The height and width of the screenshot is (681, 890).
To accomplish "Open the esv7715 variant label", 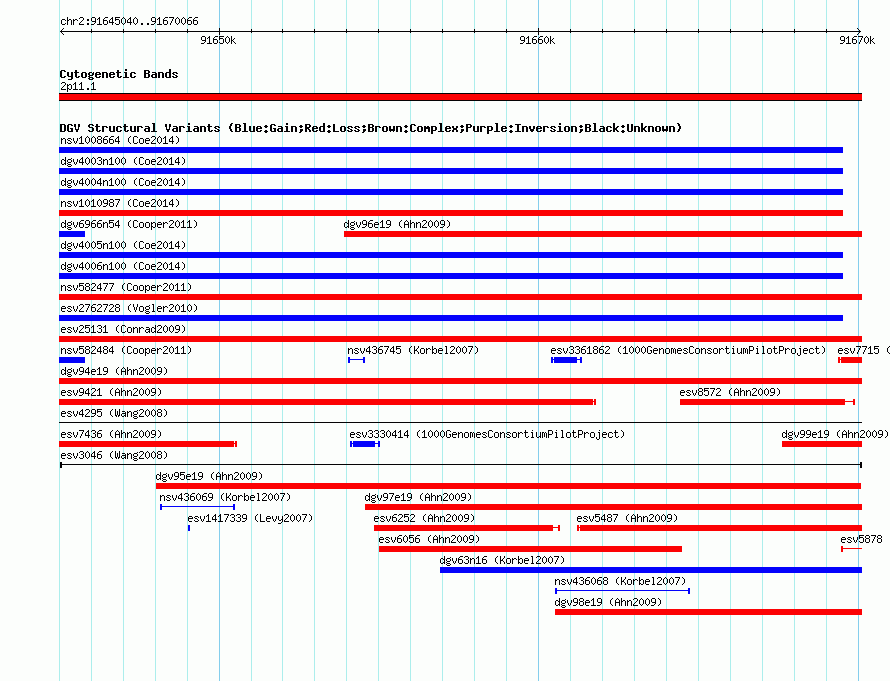I will 858,350.
